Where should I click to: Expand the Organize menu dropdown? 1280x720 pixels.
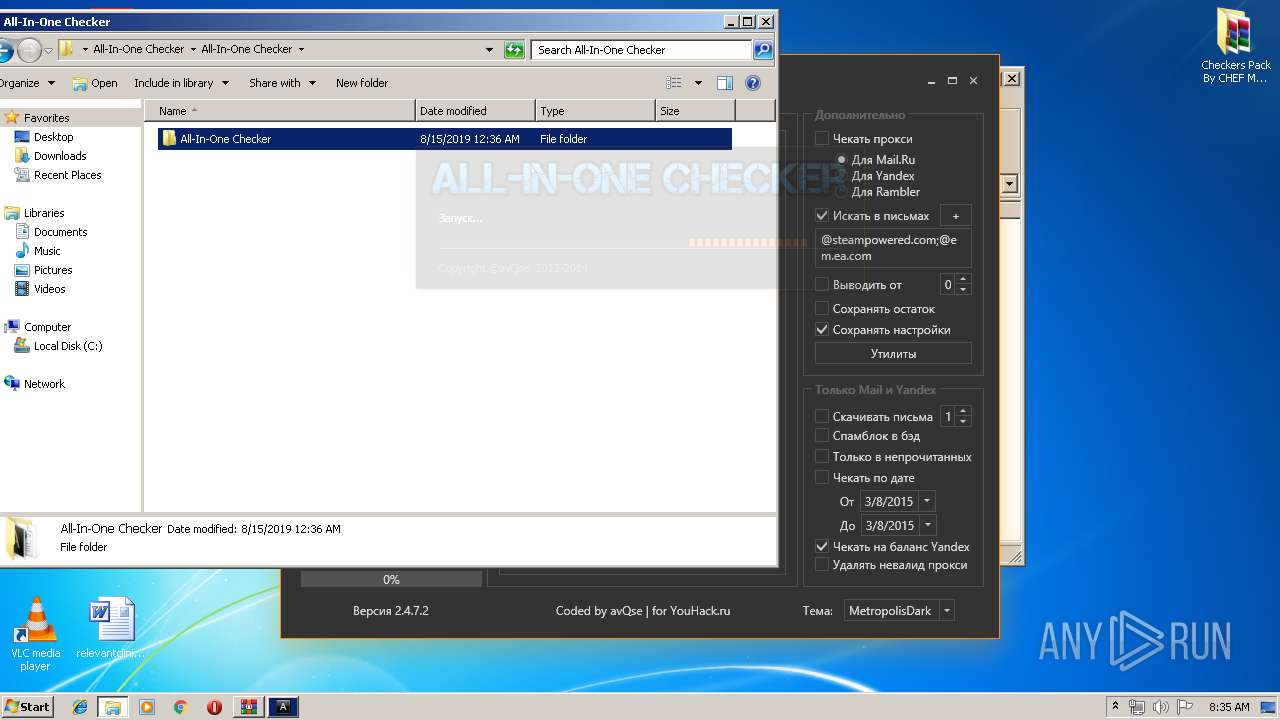[x=27, y=83]
